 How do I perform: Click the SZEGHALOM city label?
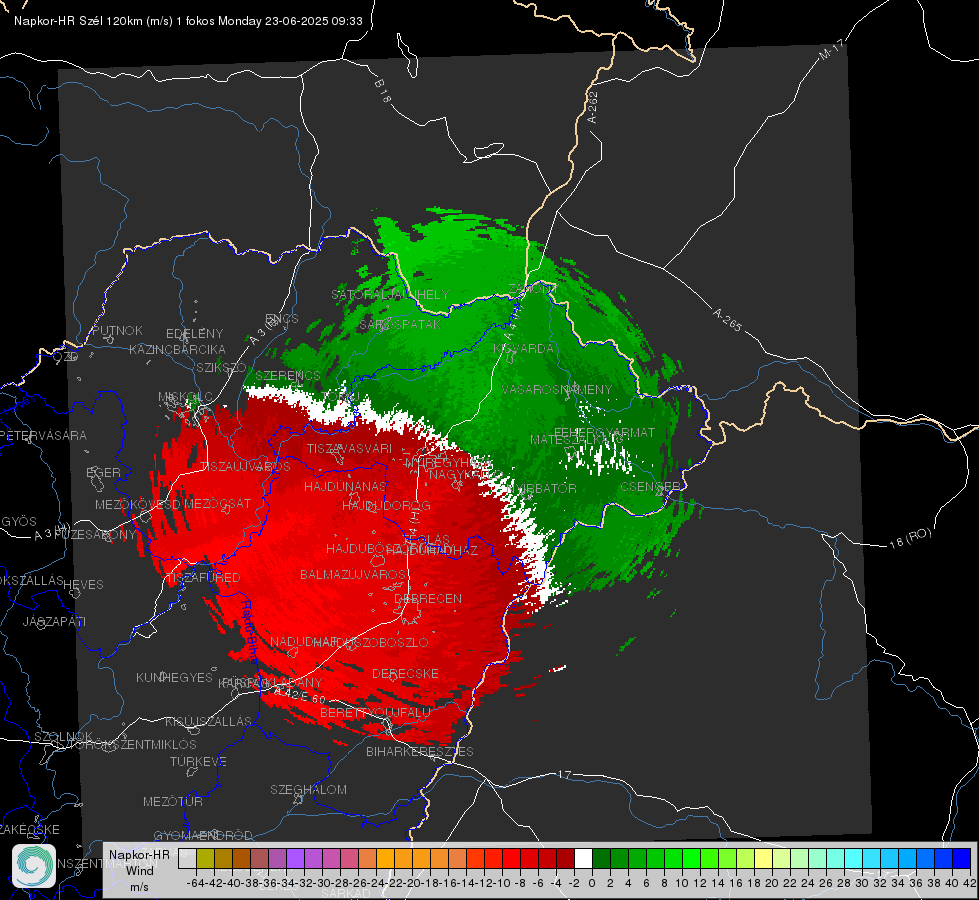pyautogui.click(x=308, y=789)
